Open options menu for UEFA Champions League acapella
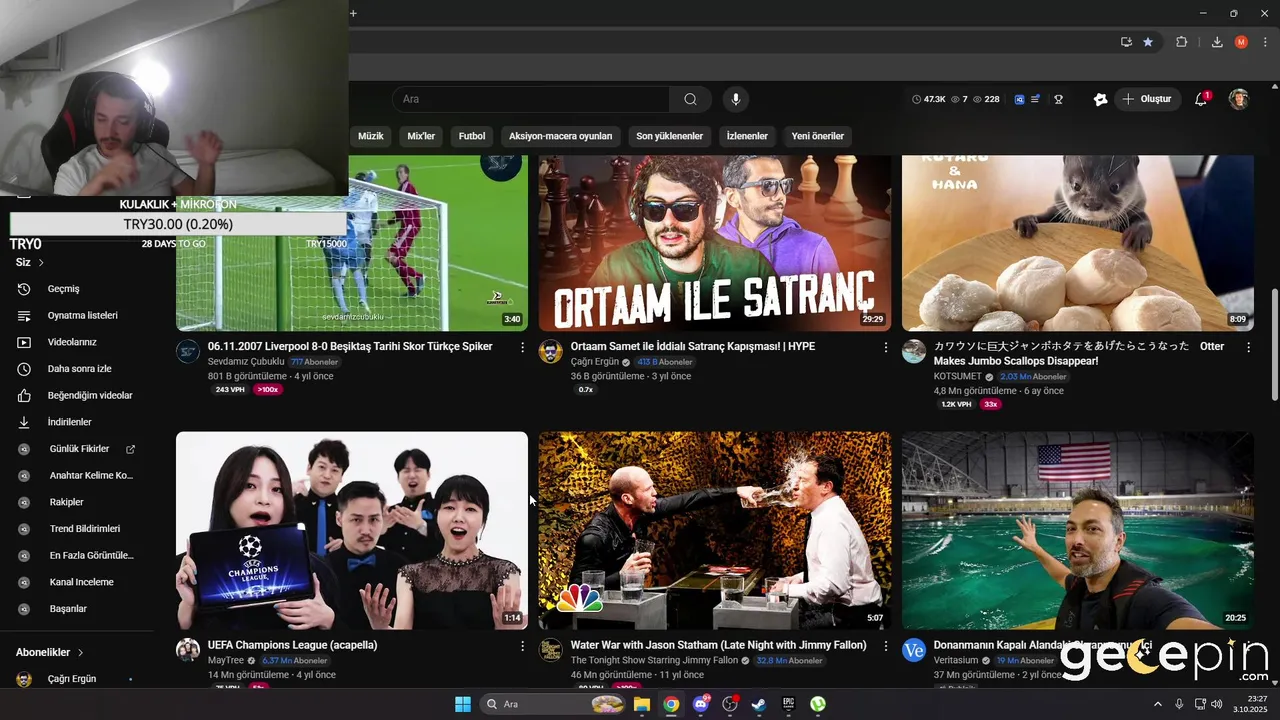This screenshot has height=720, width=1280. point(522,646)
